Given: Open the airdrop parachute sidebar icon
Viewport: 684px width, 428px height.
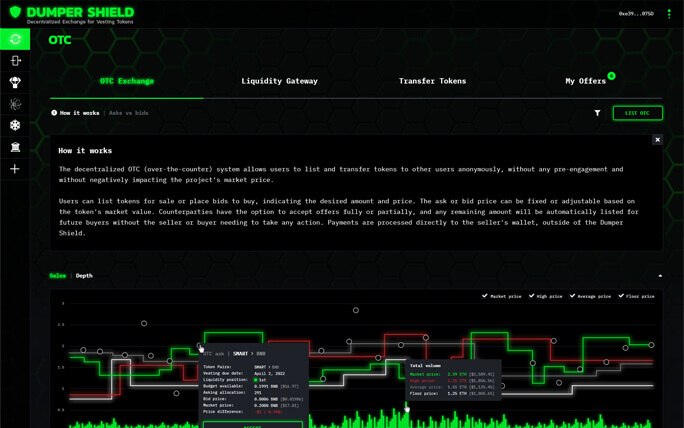Looking at the screenshot, I should [x=15, y=82].
